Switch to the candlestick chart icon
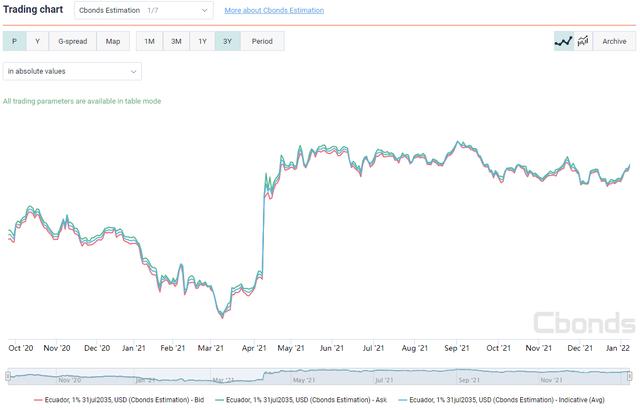The image size is (640, 410). coord(583,41)
